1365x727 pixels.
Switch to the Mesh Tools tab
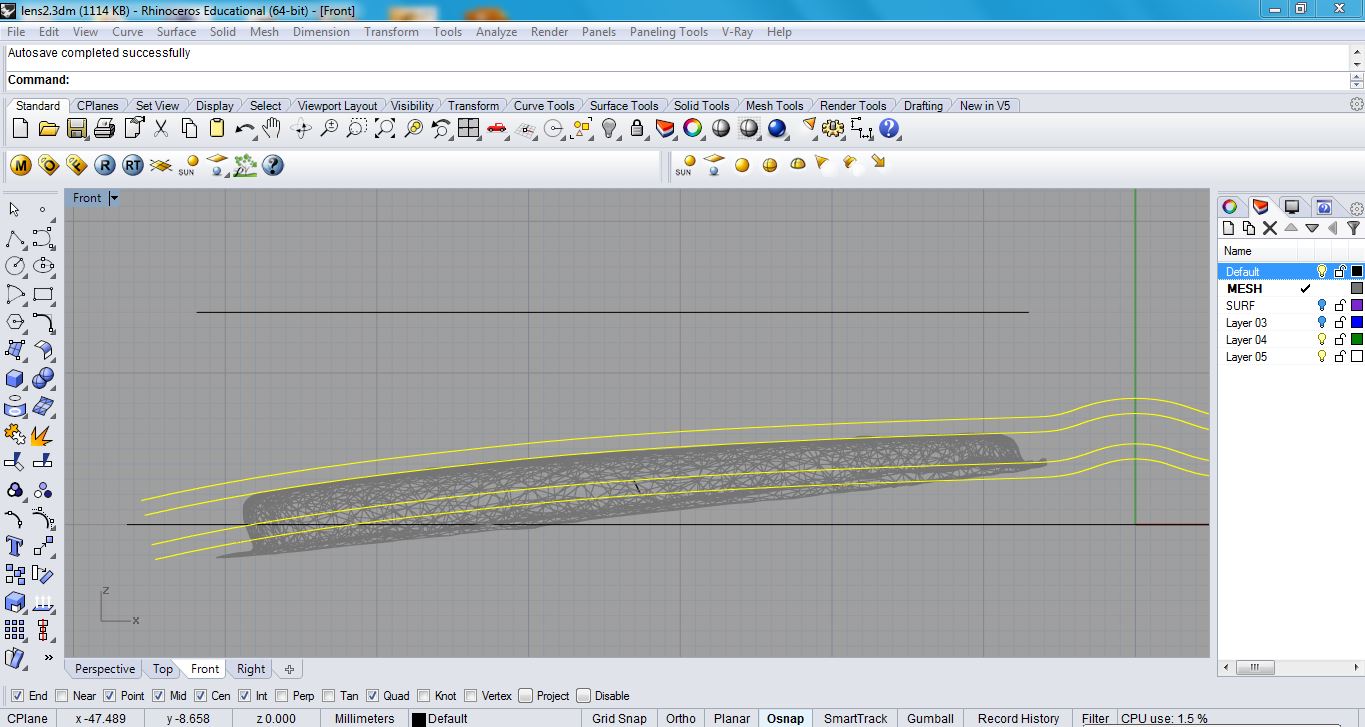pos(774,106)
